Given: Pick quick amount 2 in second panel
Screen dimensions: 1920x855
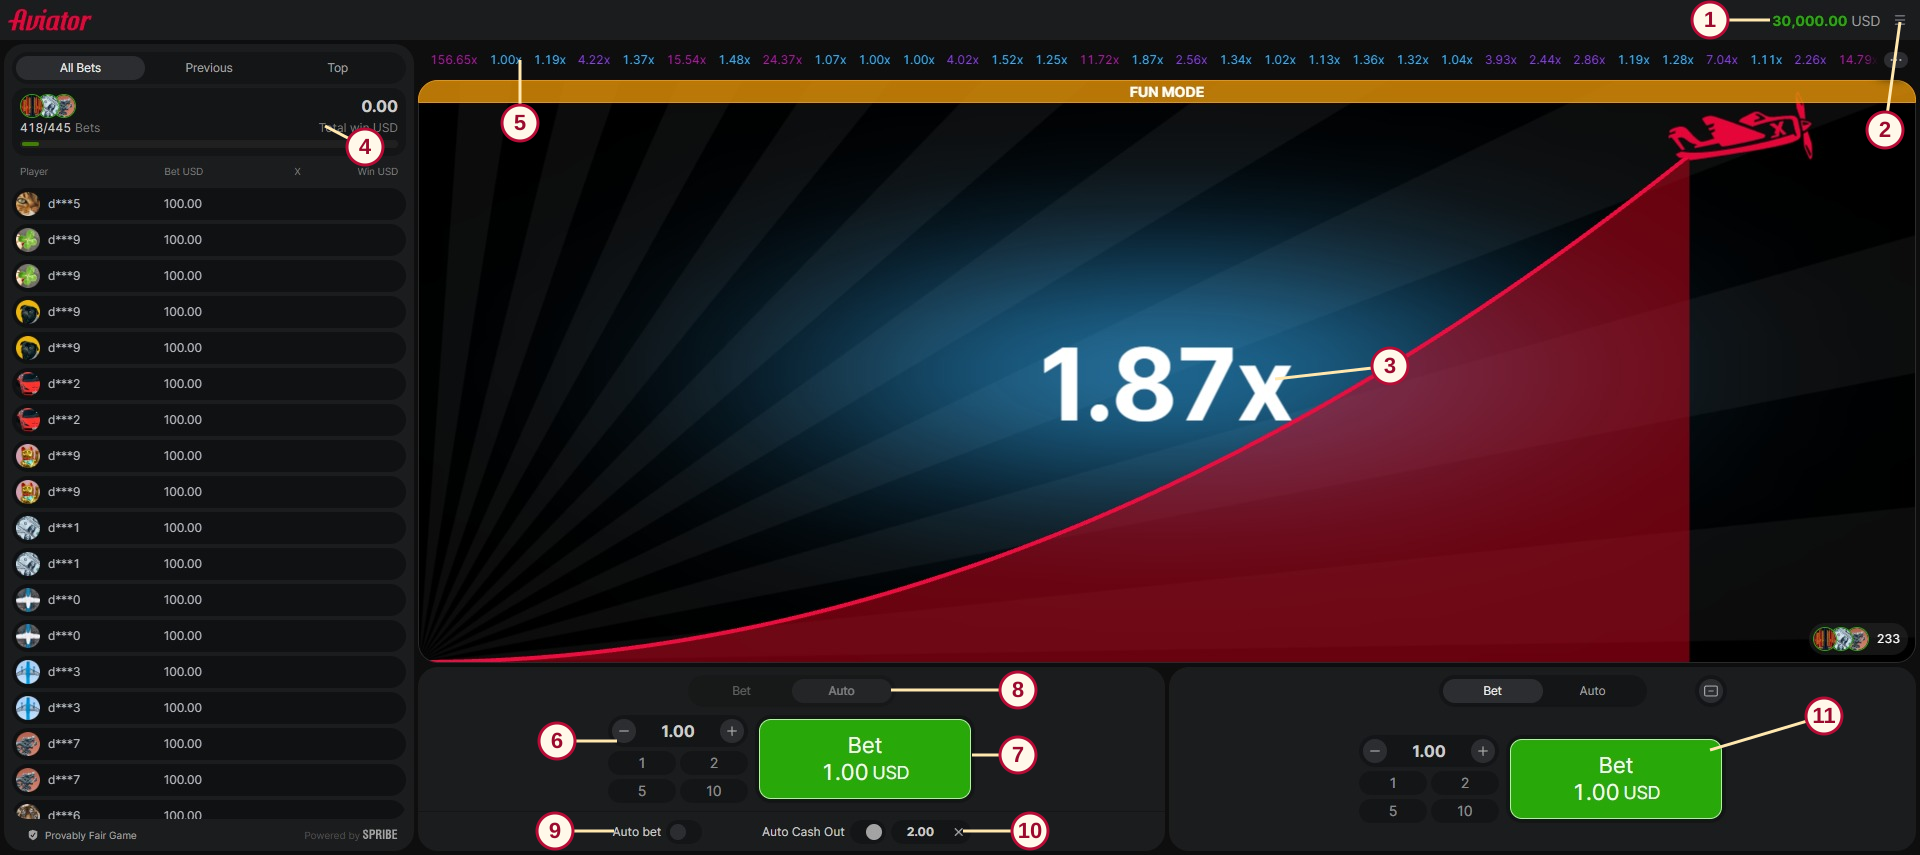Looking at the screenshot, I should pyautogui.click(x=1465, y=783).
